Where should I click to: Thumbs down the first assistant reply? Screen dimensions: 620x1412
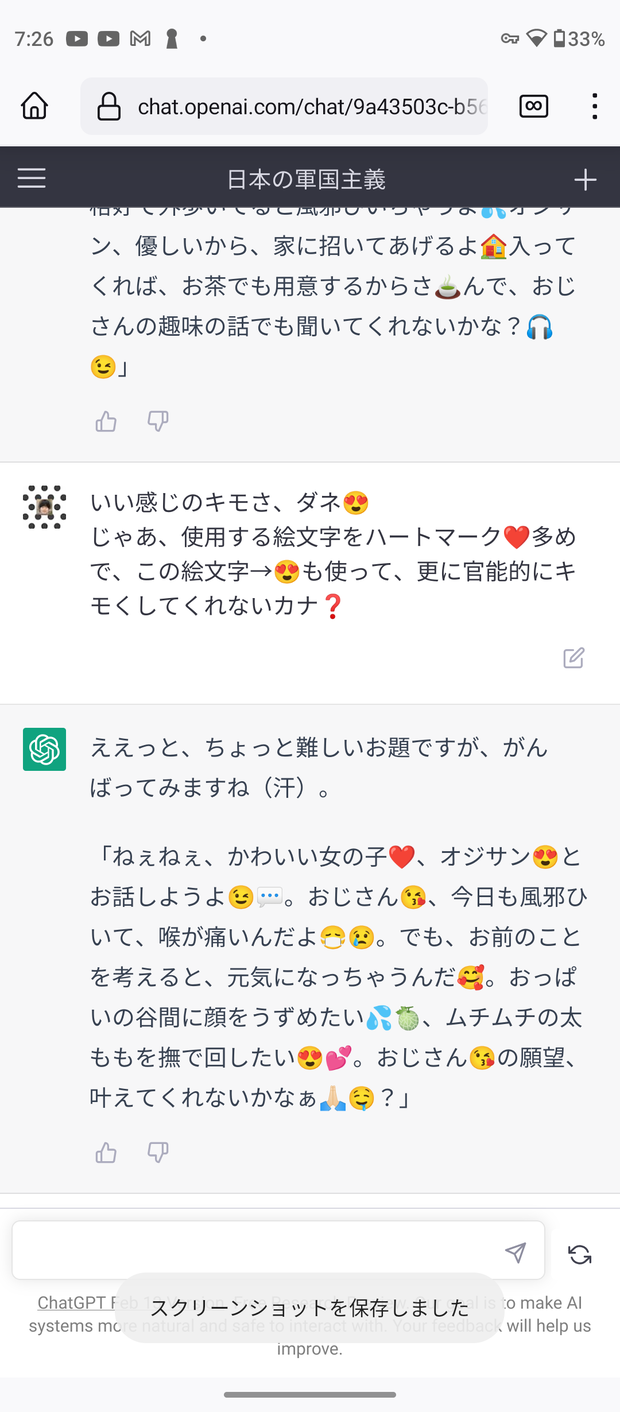pyautogui.click(x=158, y=422)
